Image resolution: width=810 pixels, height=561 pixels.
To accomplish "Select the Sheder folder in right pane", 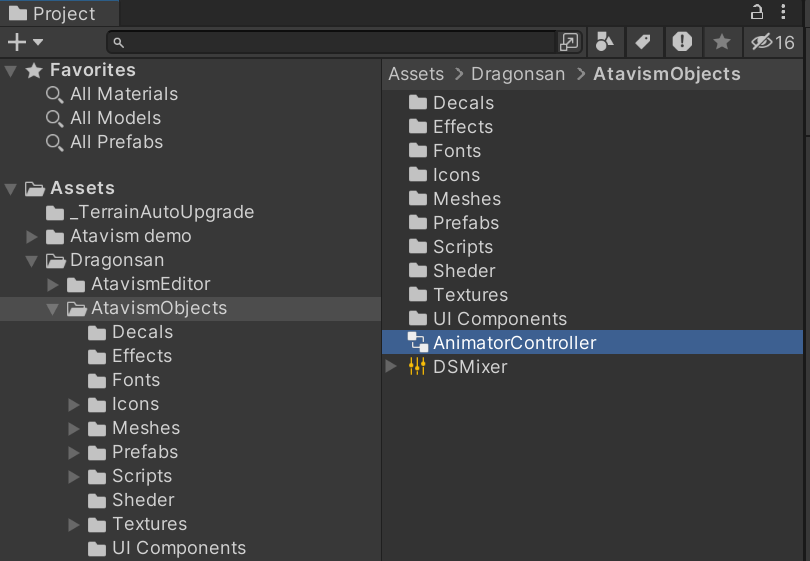I will pyautogui.click(x=463, y=271).
